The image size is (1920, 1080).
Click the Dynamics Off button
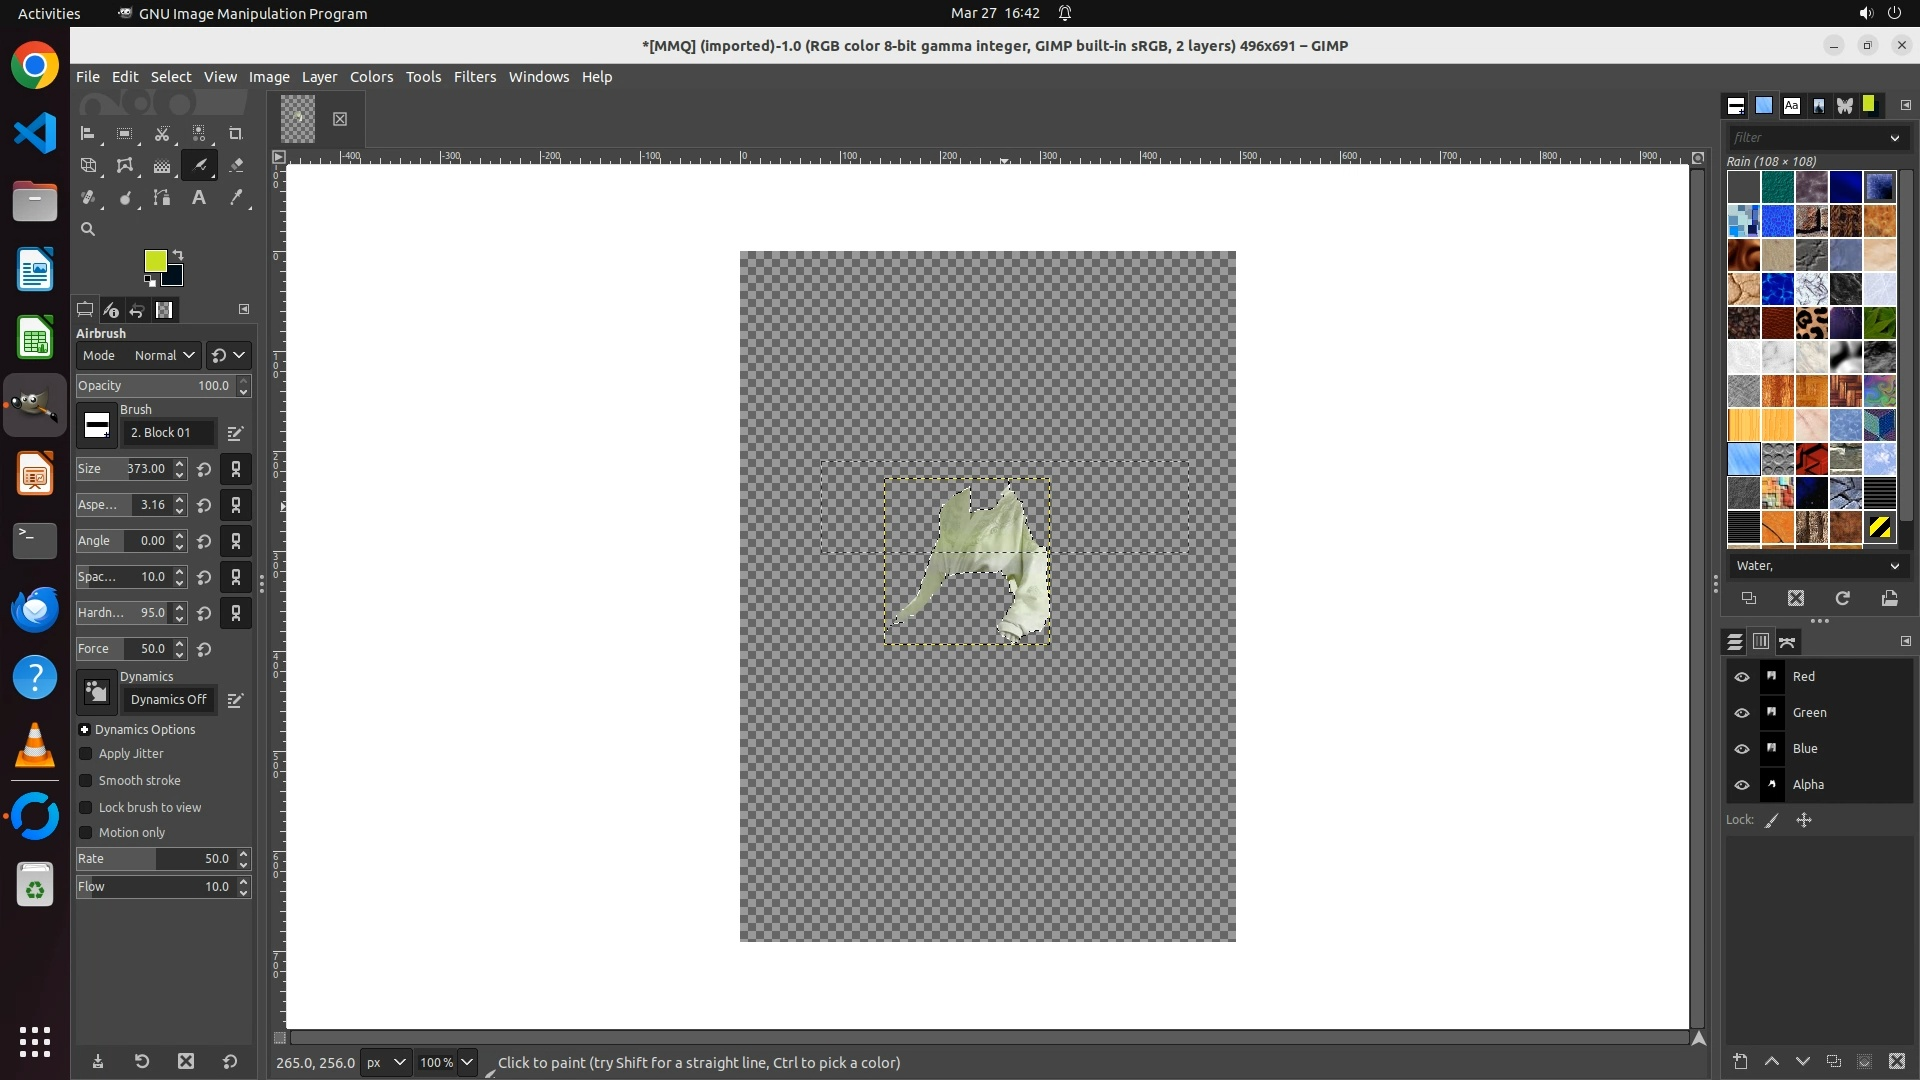pos(168,700)
